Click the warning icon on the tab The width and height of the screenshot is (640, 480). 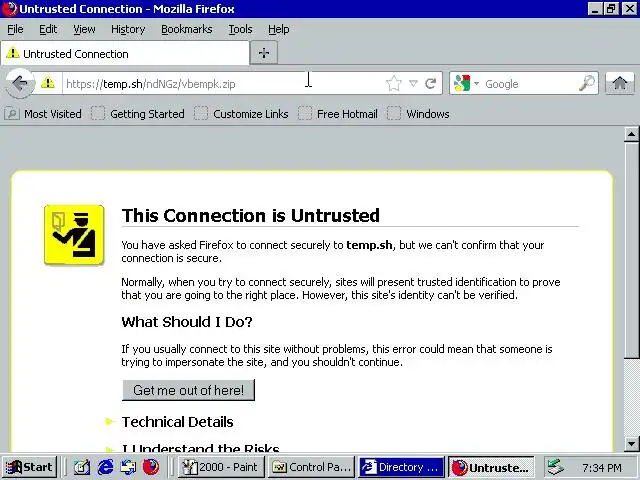click(13, 53)
